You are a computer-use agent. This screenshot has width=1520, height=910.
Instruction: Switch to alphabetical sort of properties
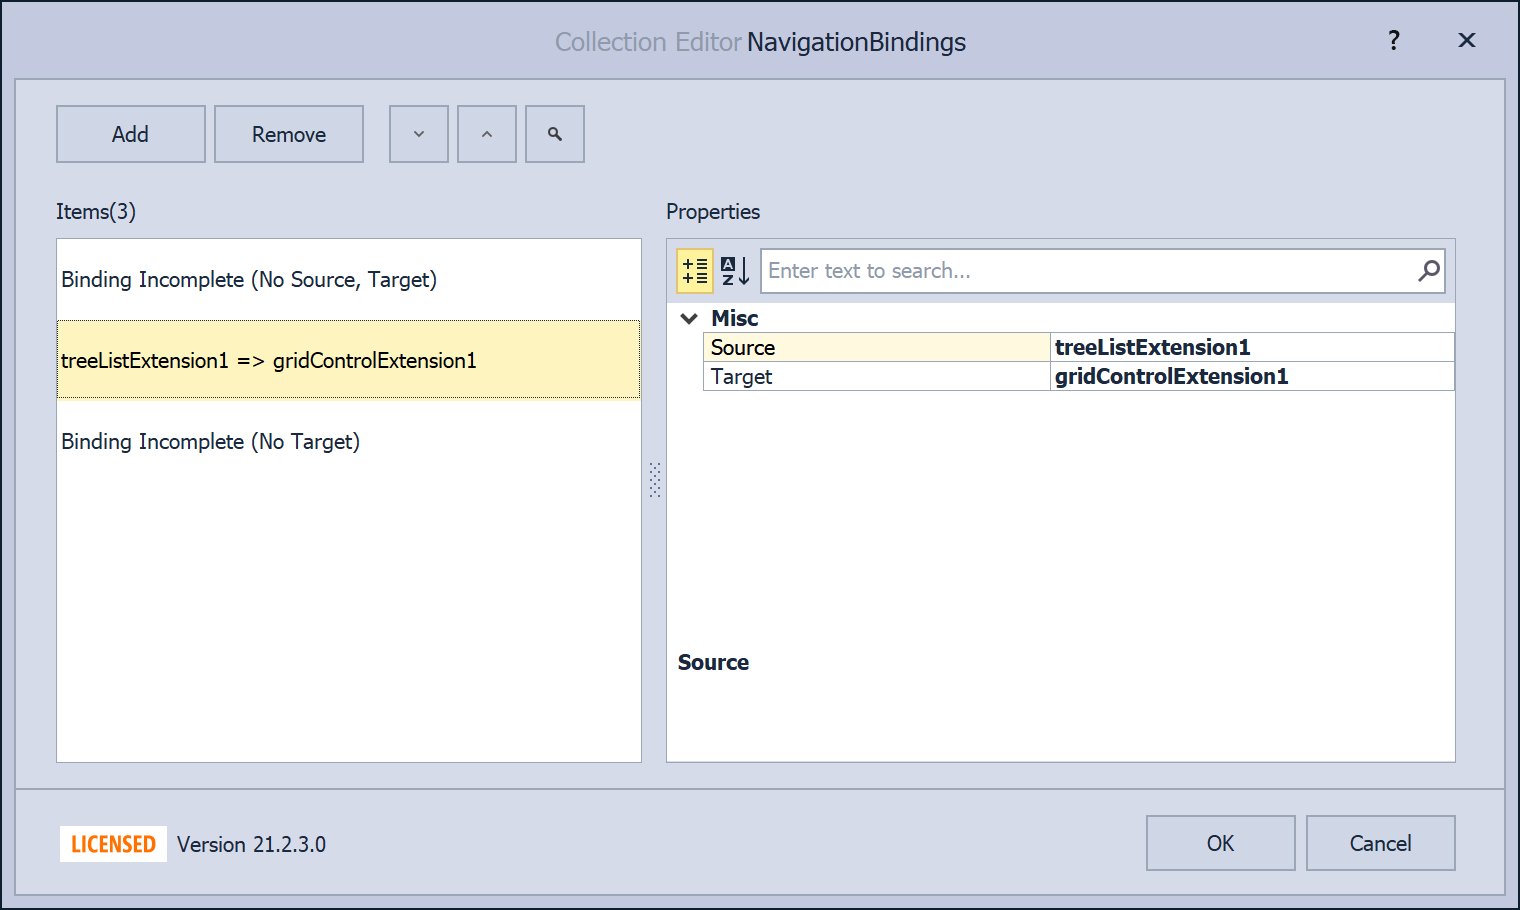pyautogui.click(x=735, y=271)
